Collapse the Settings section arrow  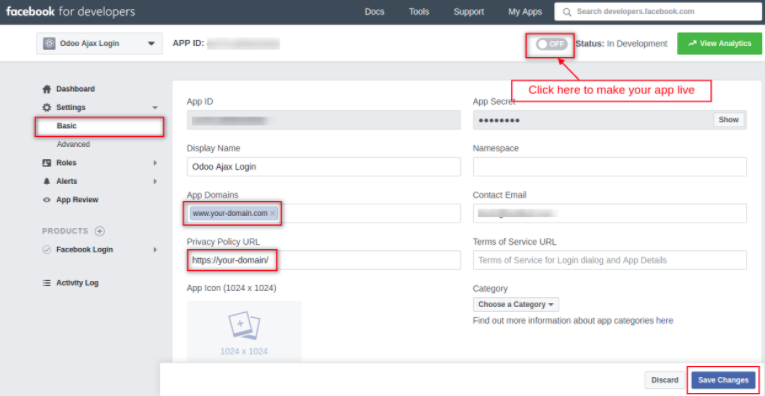(155, 107)
